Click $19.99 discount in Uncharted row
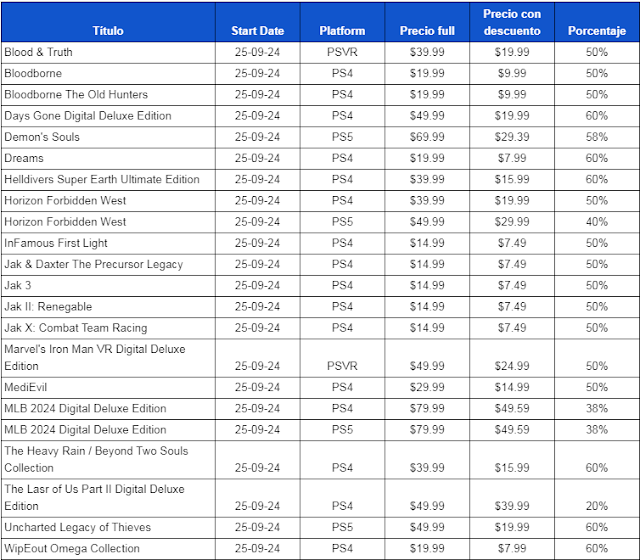The image size is (640, 560). coord(512,527)
